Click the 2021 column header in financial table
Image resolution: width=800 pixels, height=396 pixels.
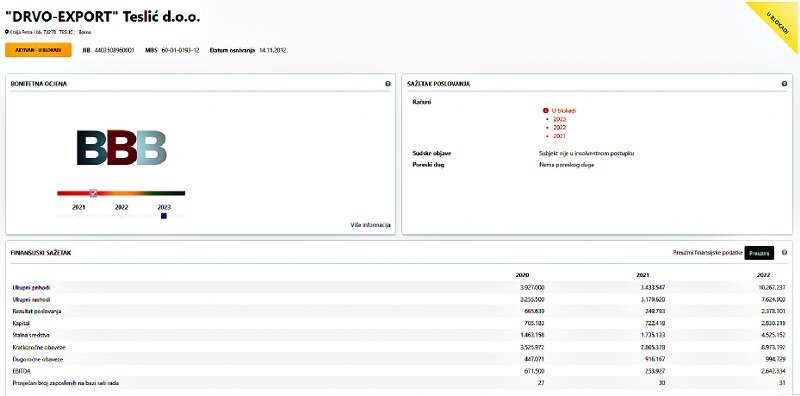point(643,275)
